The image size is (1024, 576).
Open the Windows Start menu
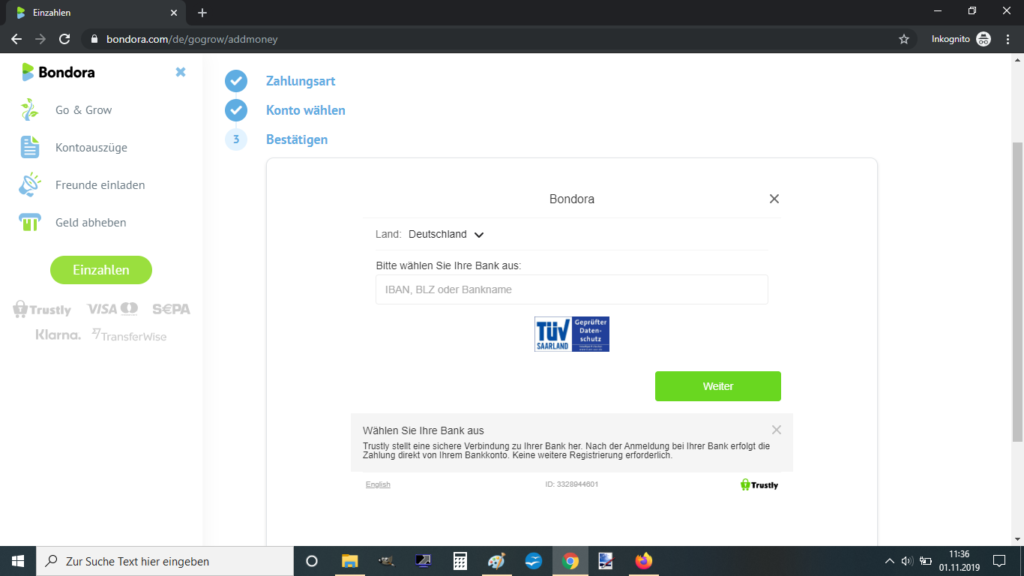click(18, 561)
